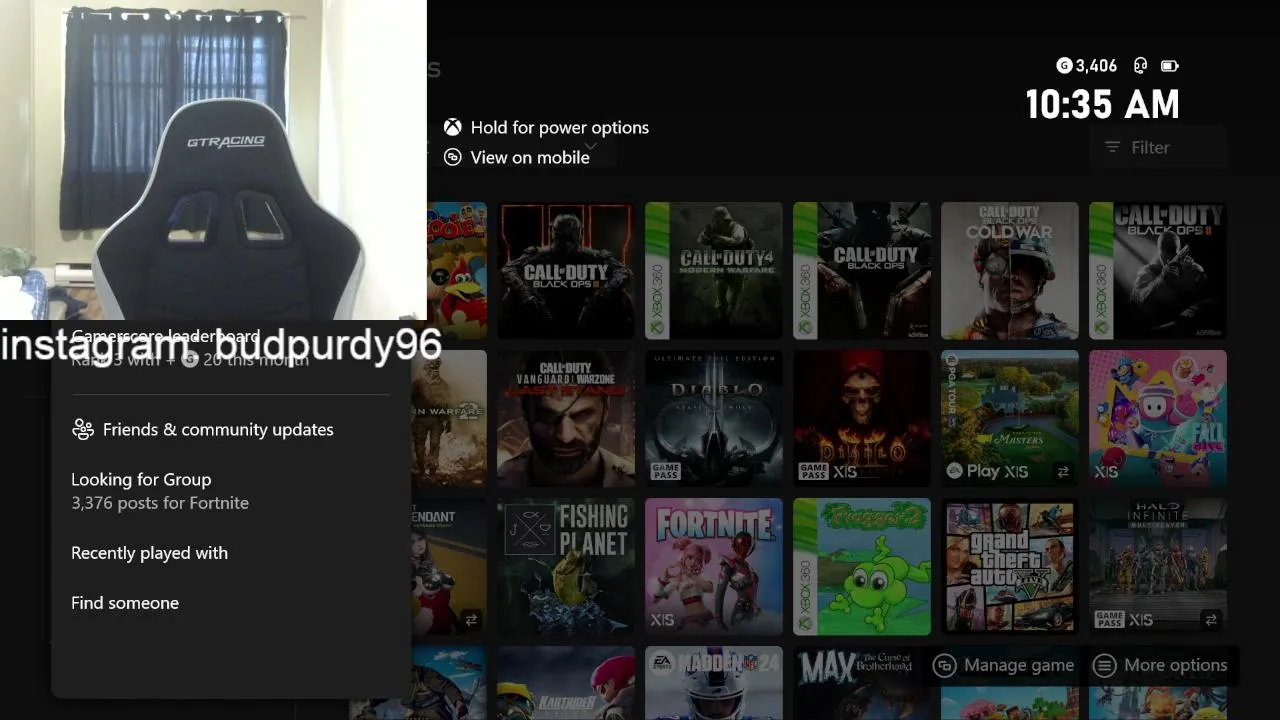Select the Halo Infinite Multiplayer tile
Viewport: 1280px width, 720px height.
click(x=1158, y=567)
